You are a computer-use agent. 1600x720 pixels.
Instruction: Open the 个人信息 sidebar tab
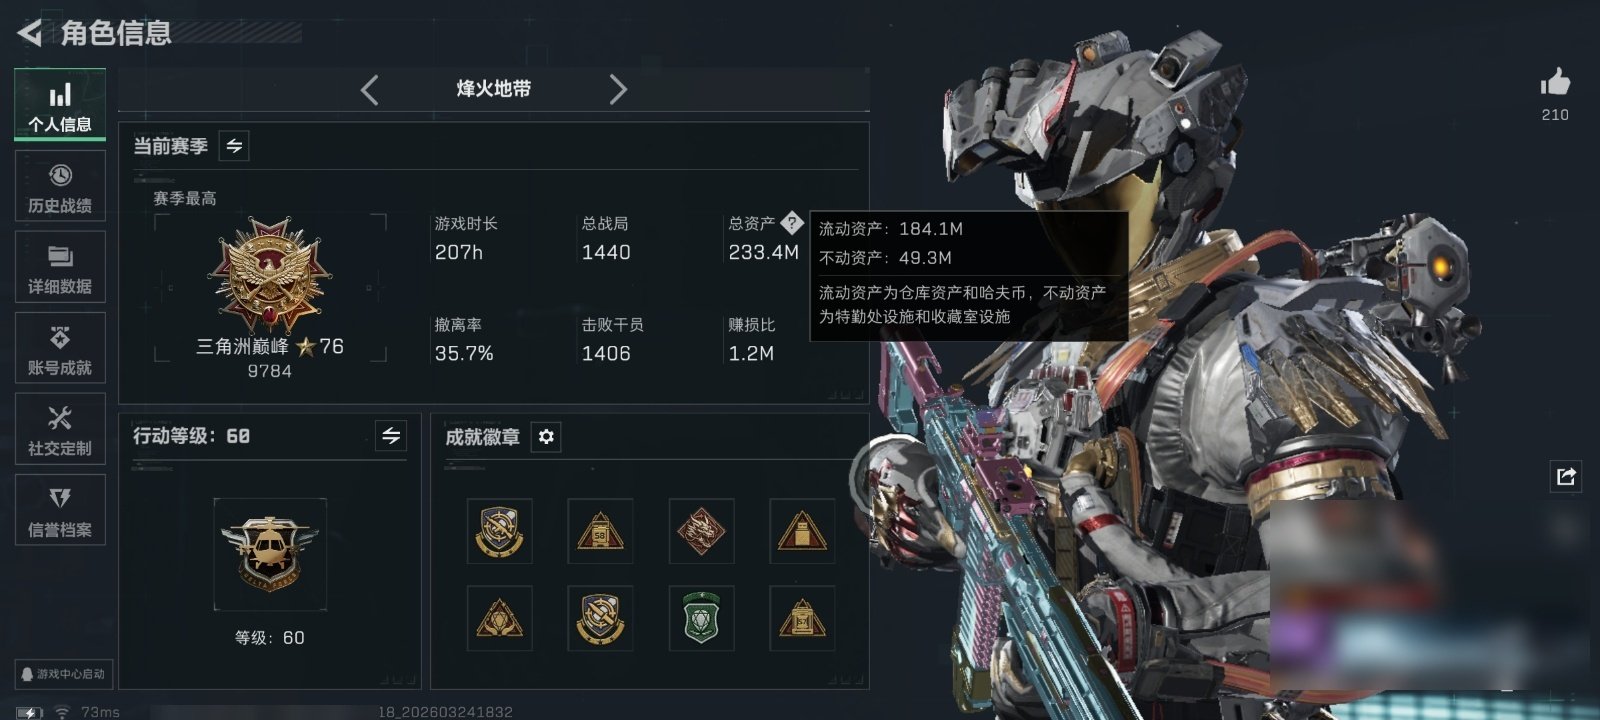tap(60, 104)
